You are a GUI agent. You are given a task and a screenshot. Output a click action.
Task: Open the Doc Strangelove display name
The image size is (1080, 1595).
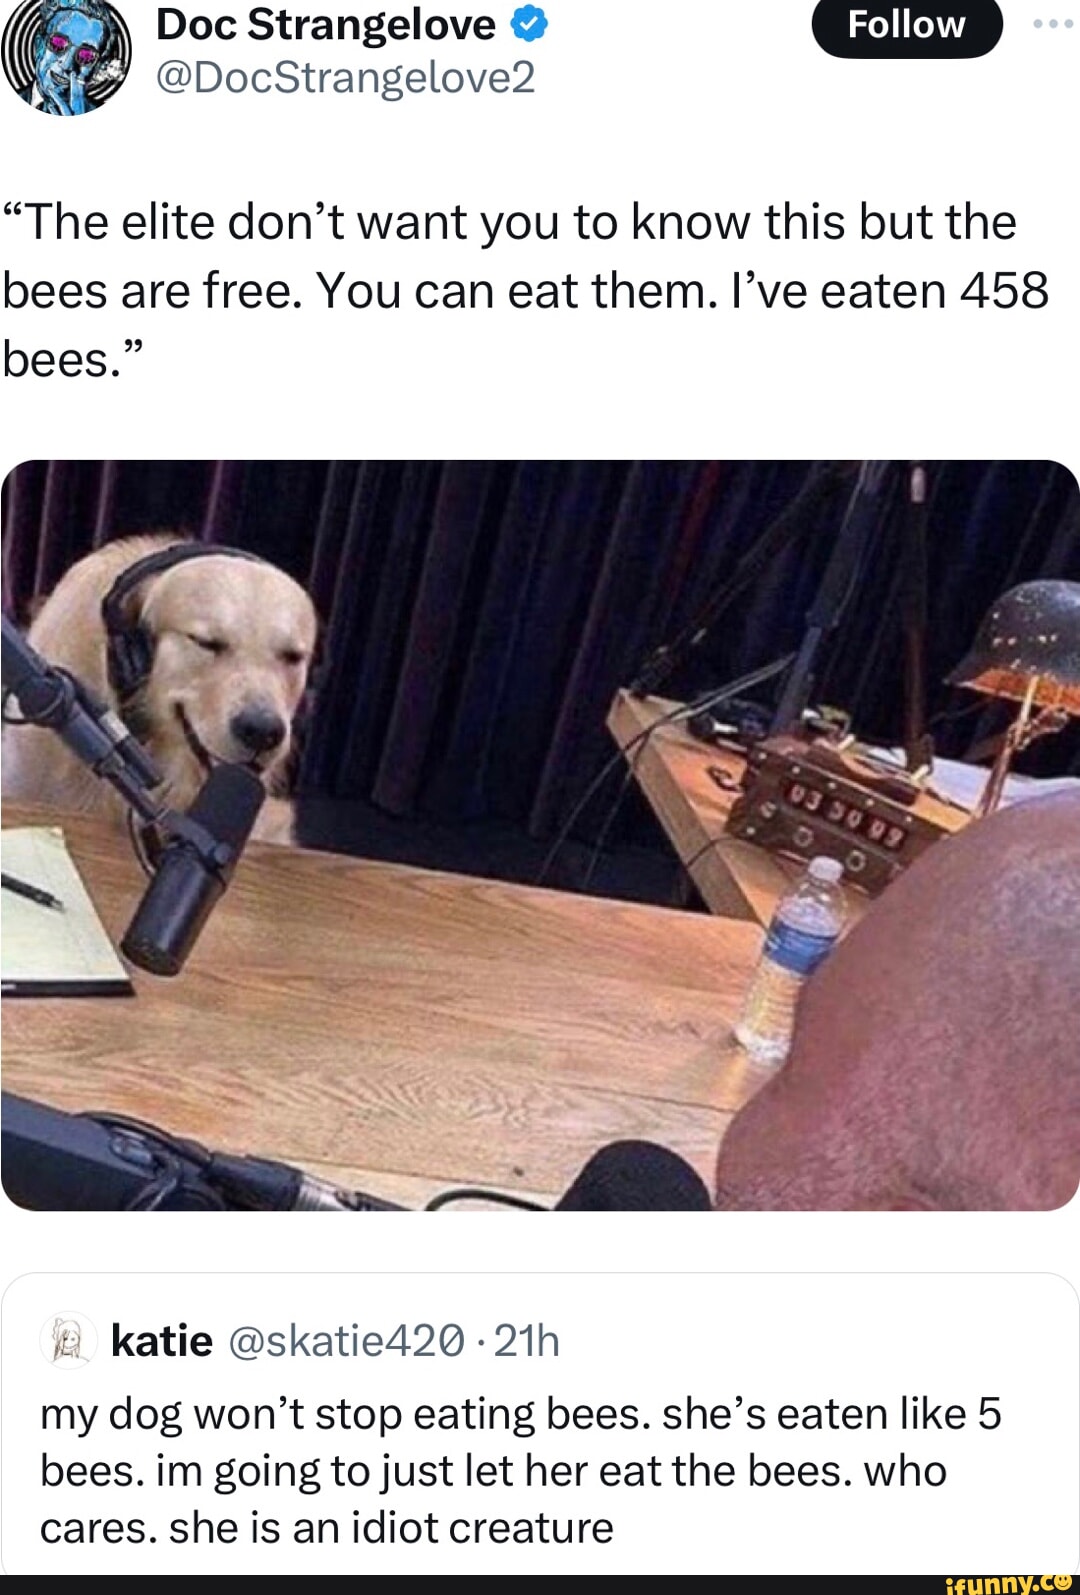326,24
